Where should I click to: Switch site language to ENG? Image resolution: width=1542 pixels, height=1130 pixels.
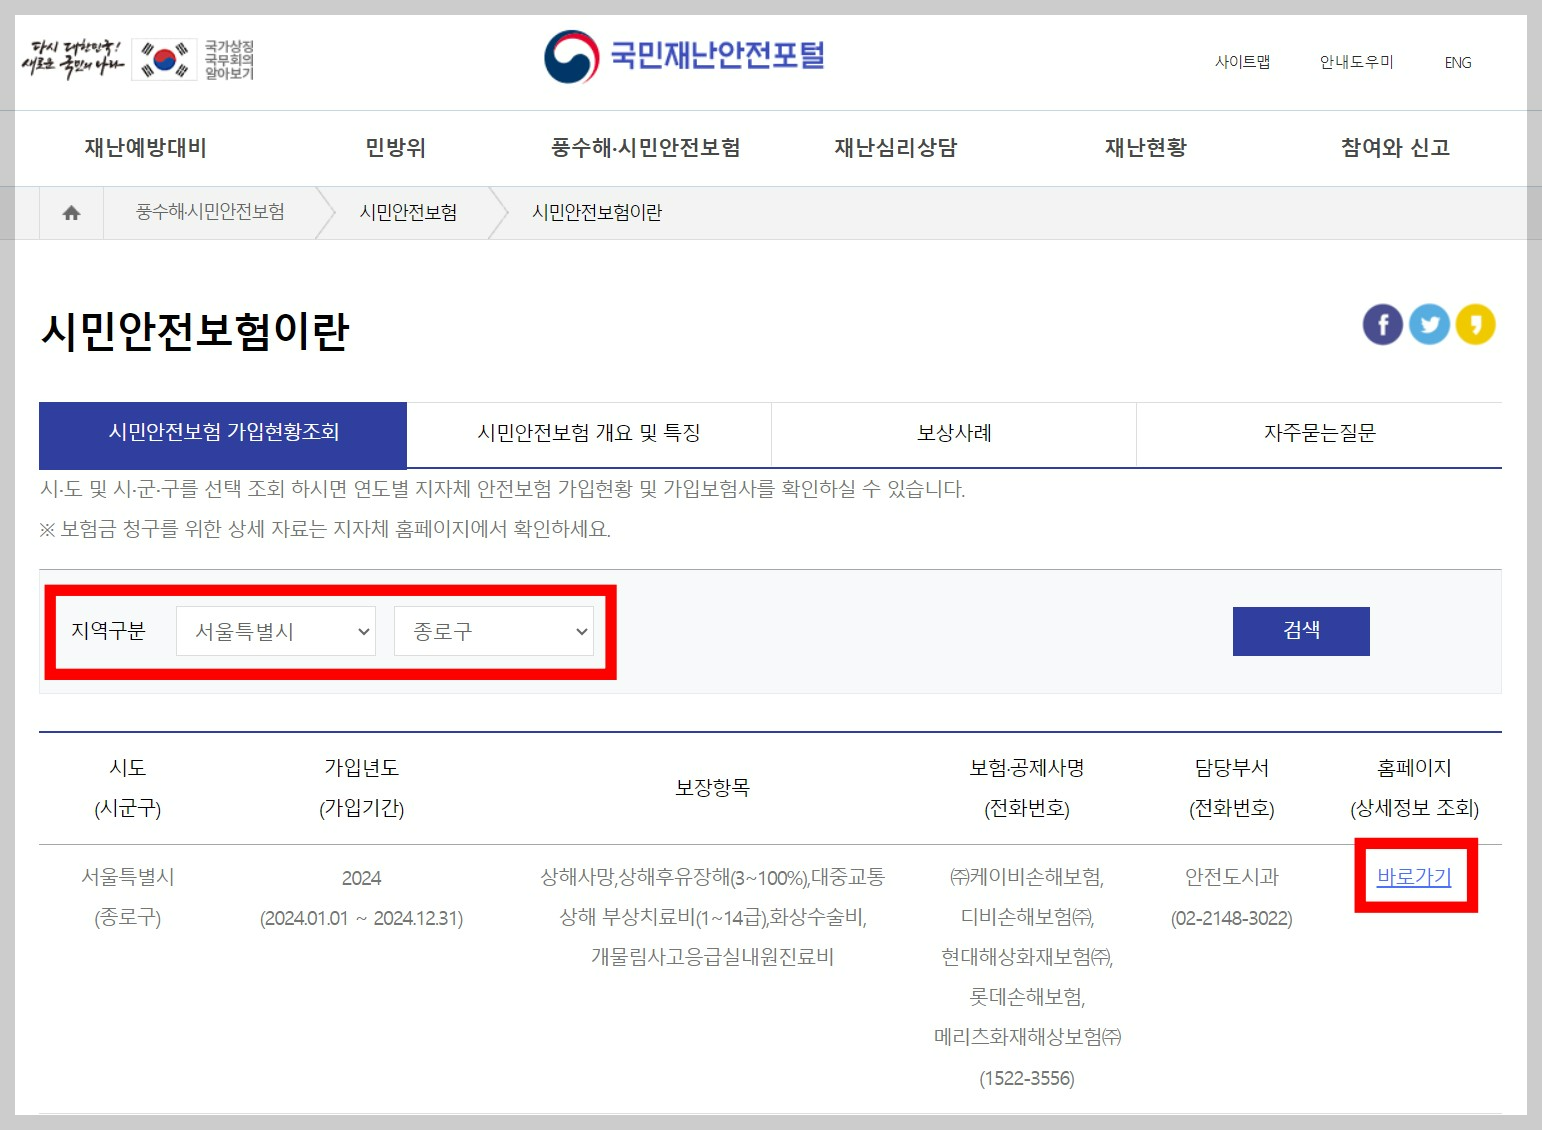click(1457, 62)
